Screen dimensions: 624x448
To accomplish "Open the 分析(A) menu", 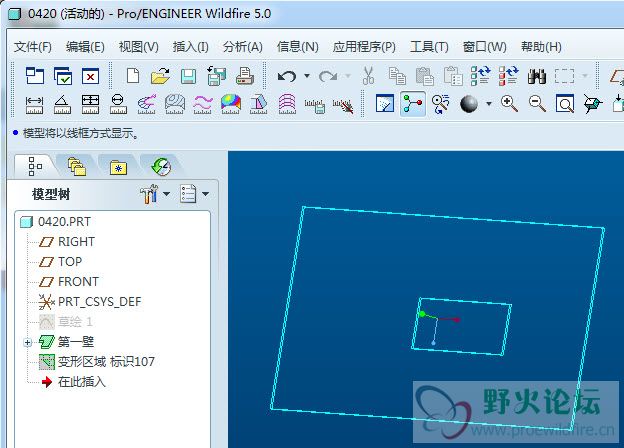I will point(243,47).
